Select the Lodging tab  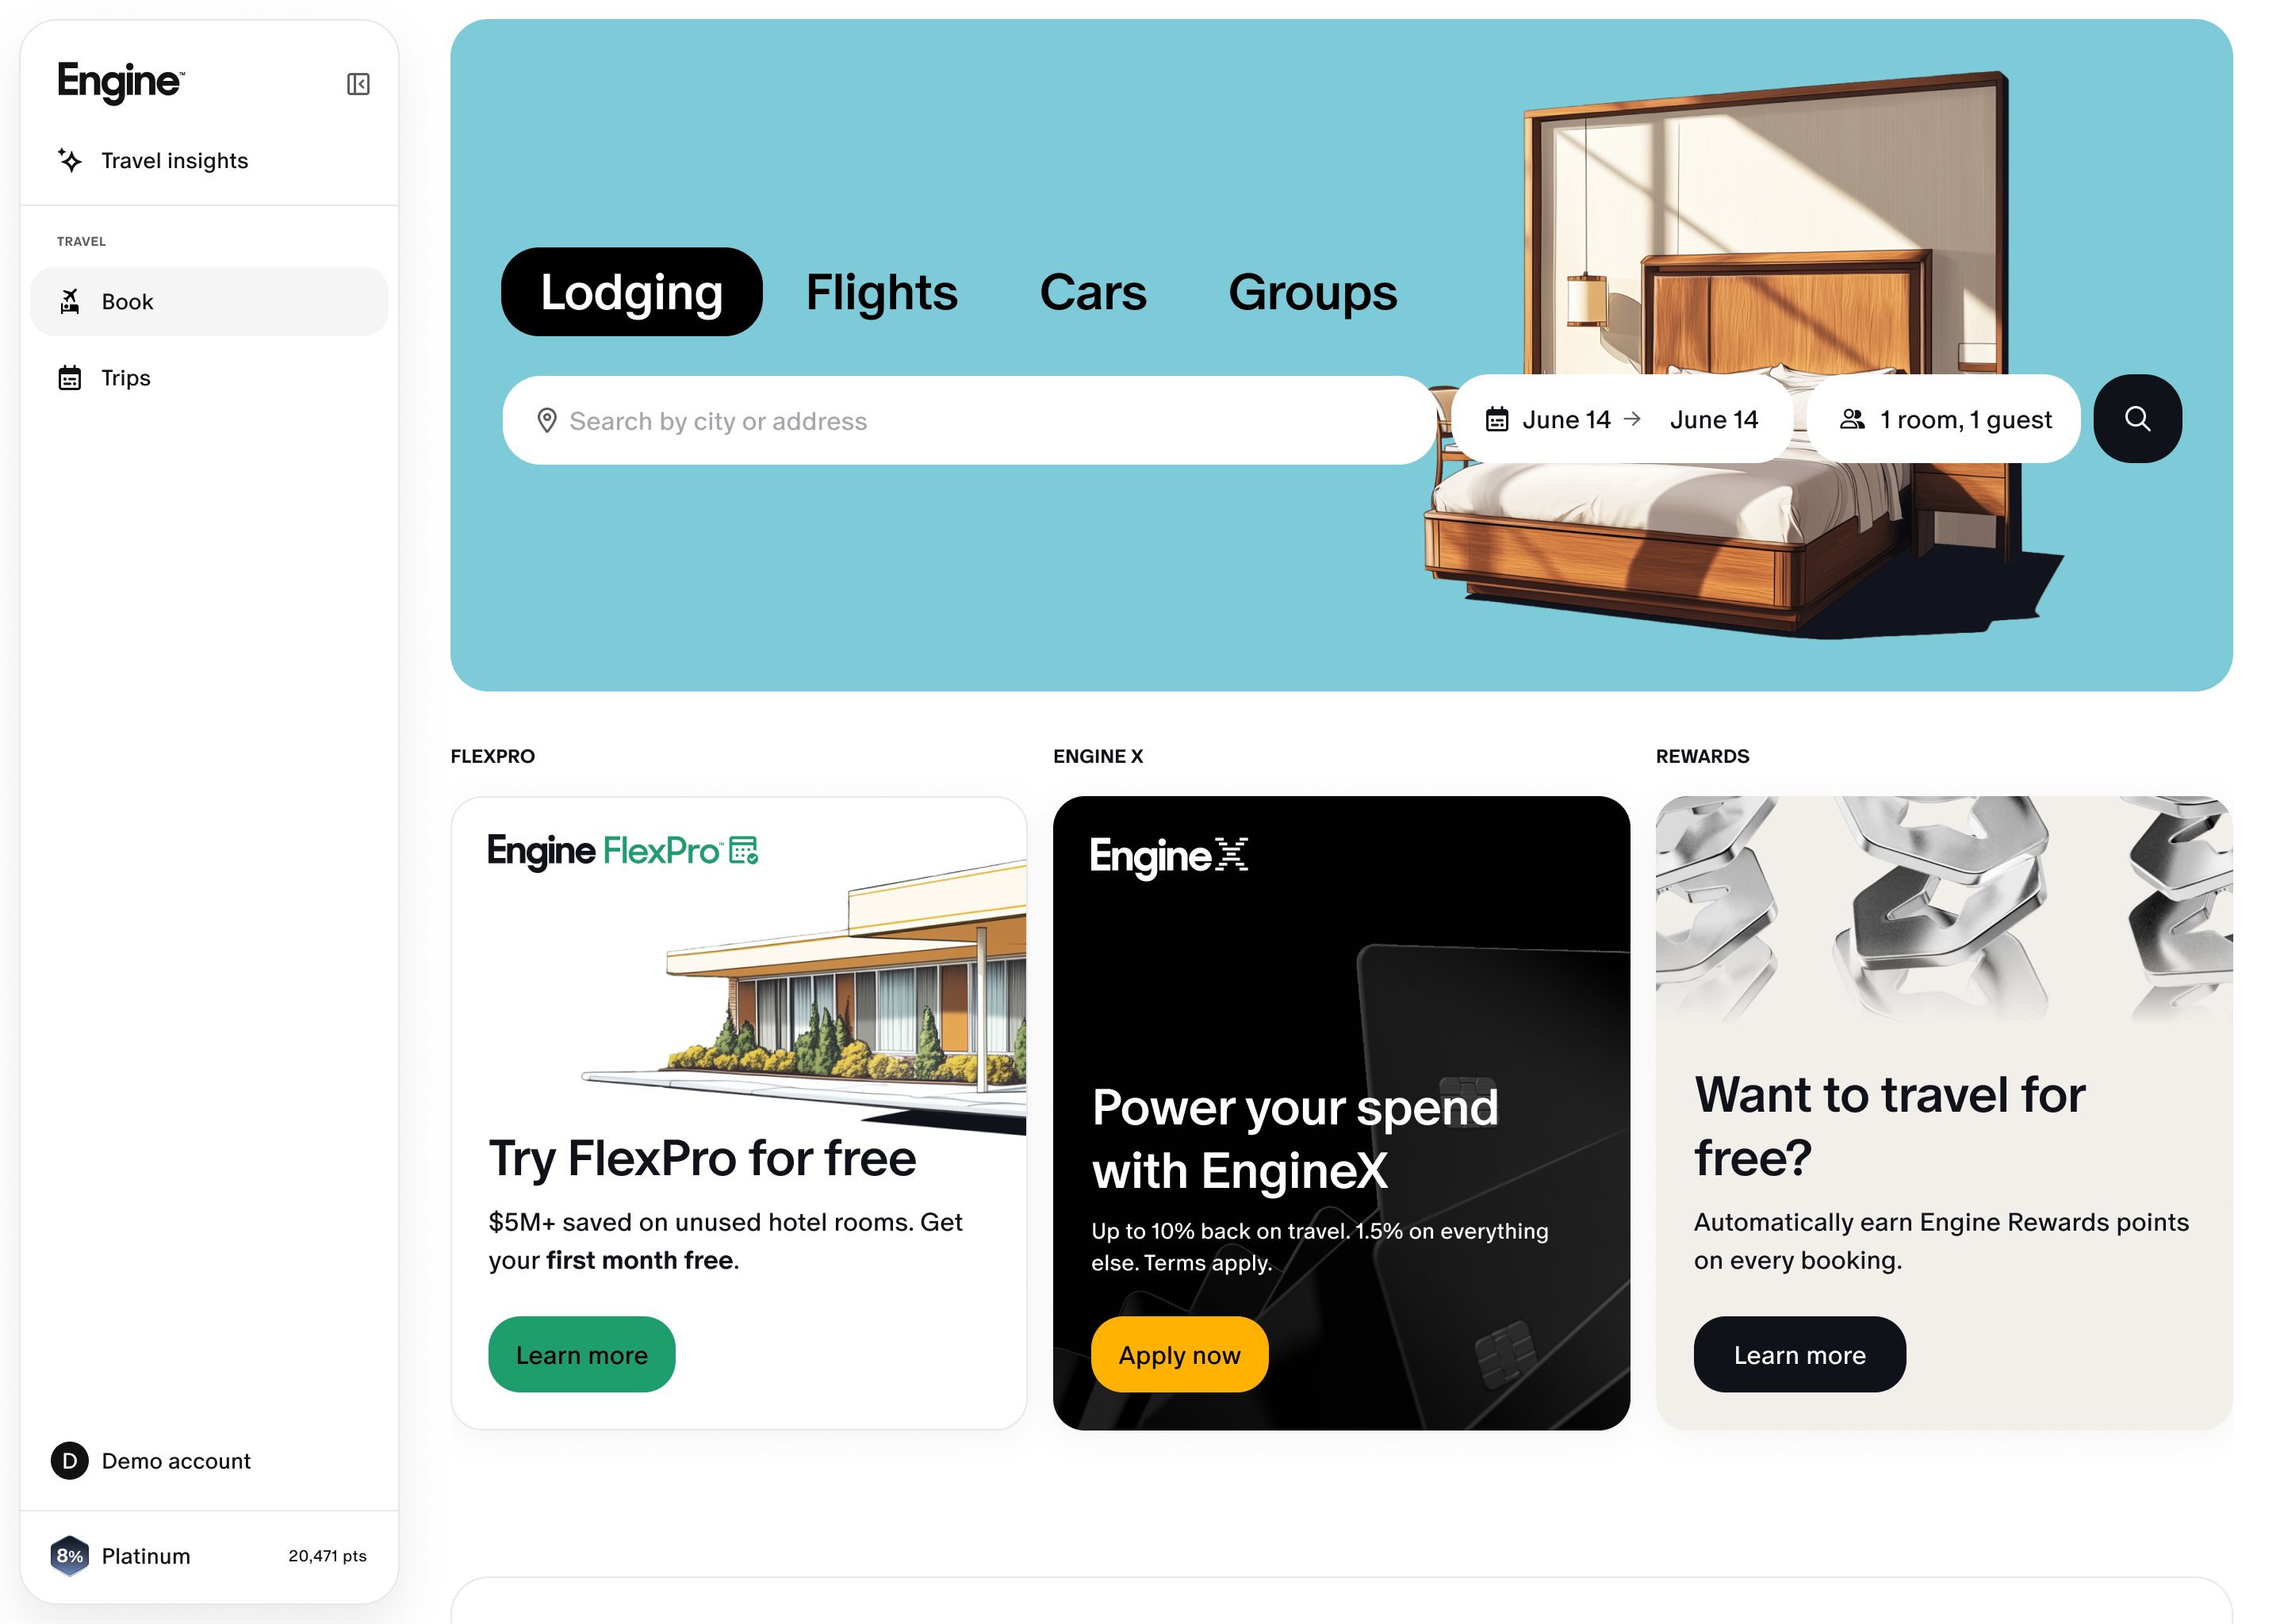coord(632,292)
